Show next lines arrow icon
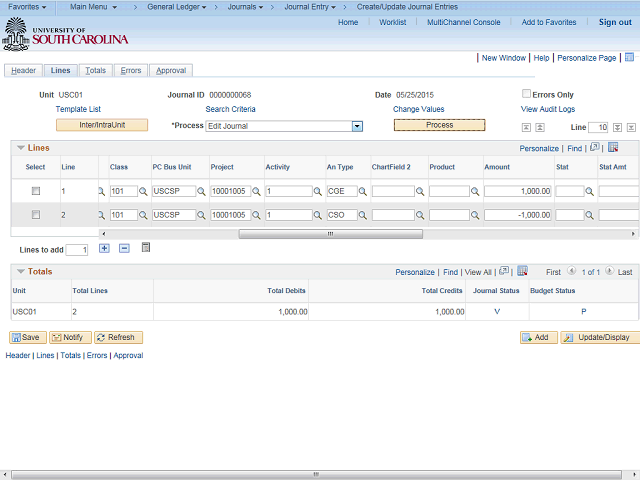This screenshot has height=480, width=640. 618,128
